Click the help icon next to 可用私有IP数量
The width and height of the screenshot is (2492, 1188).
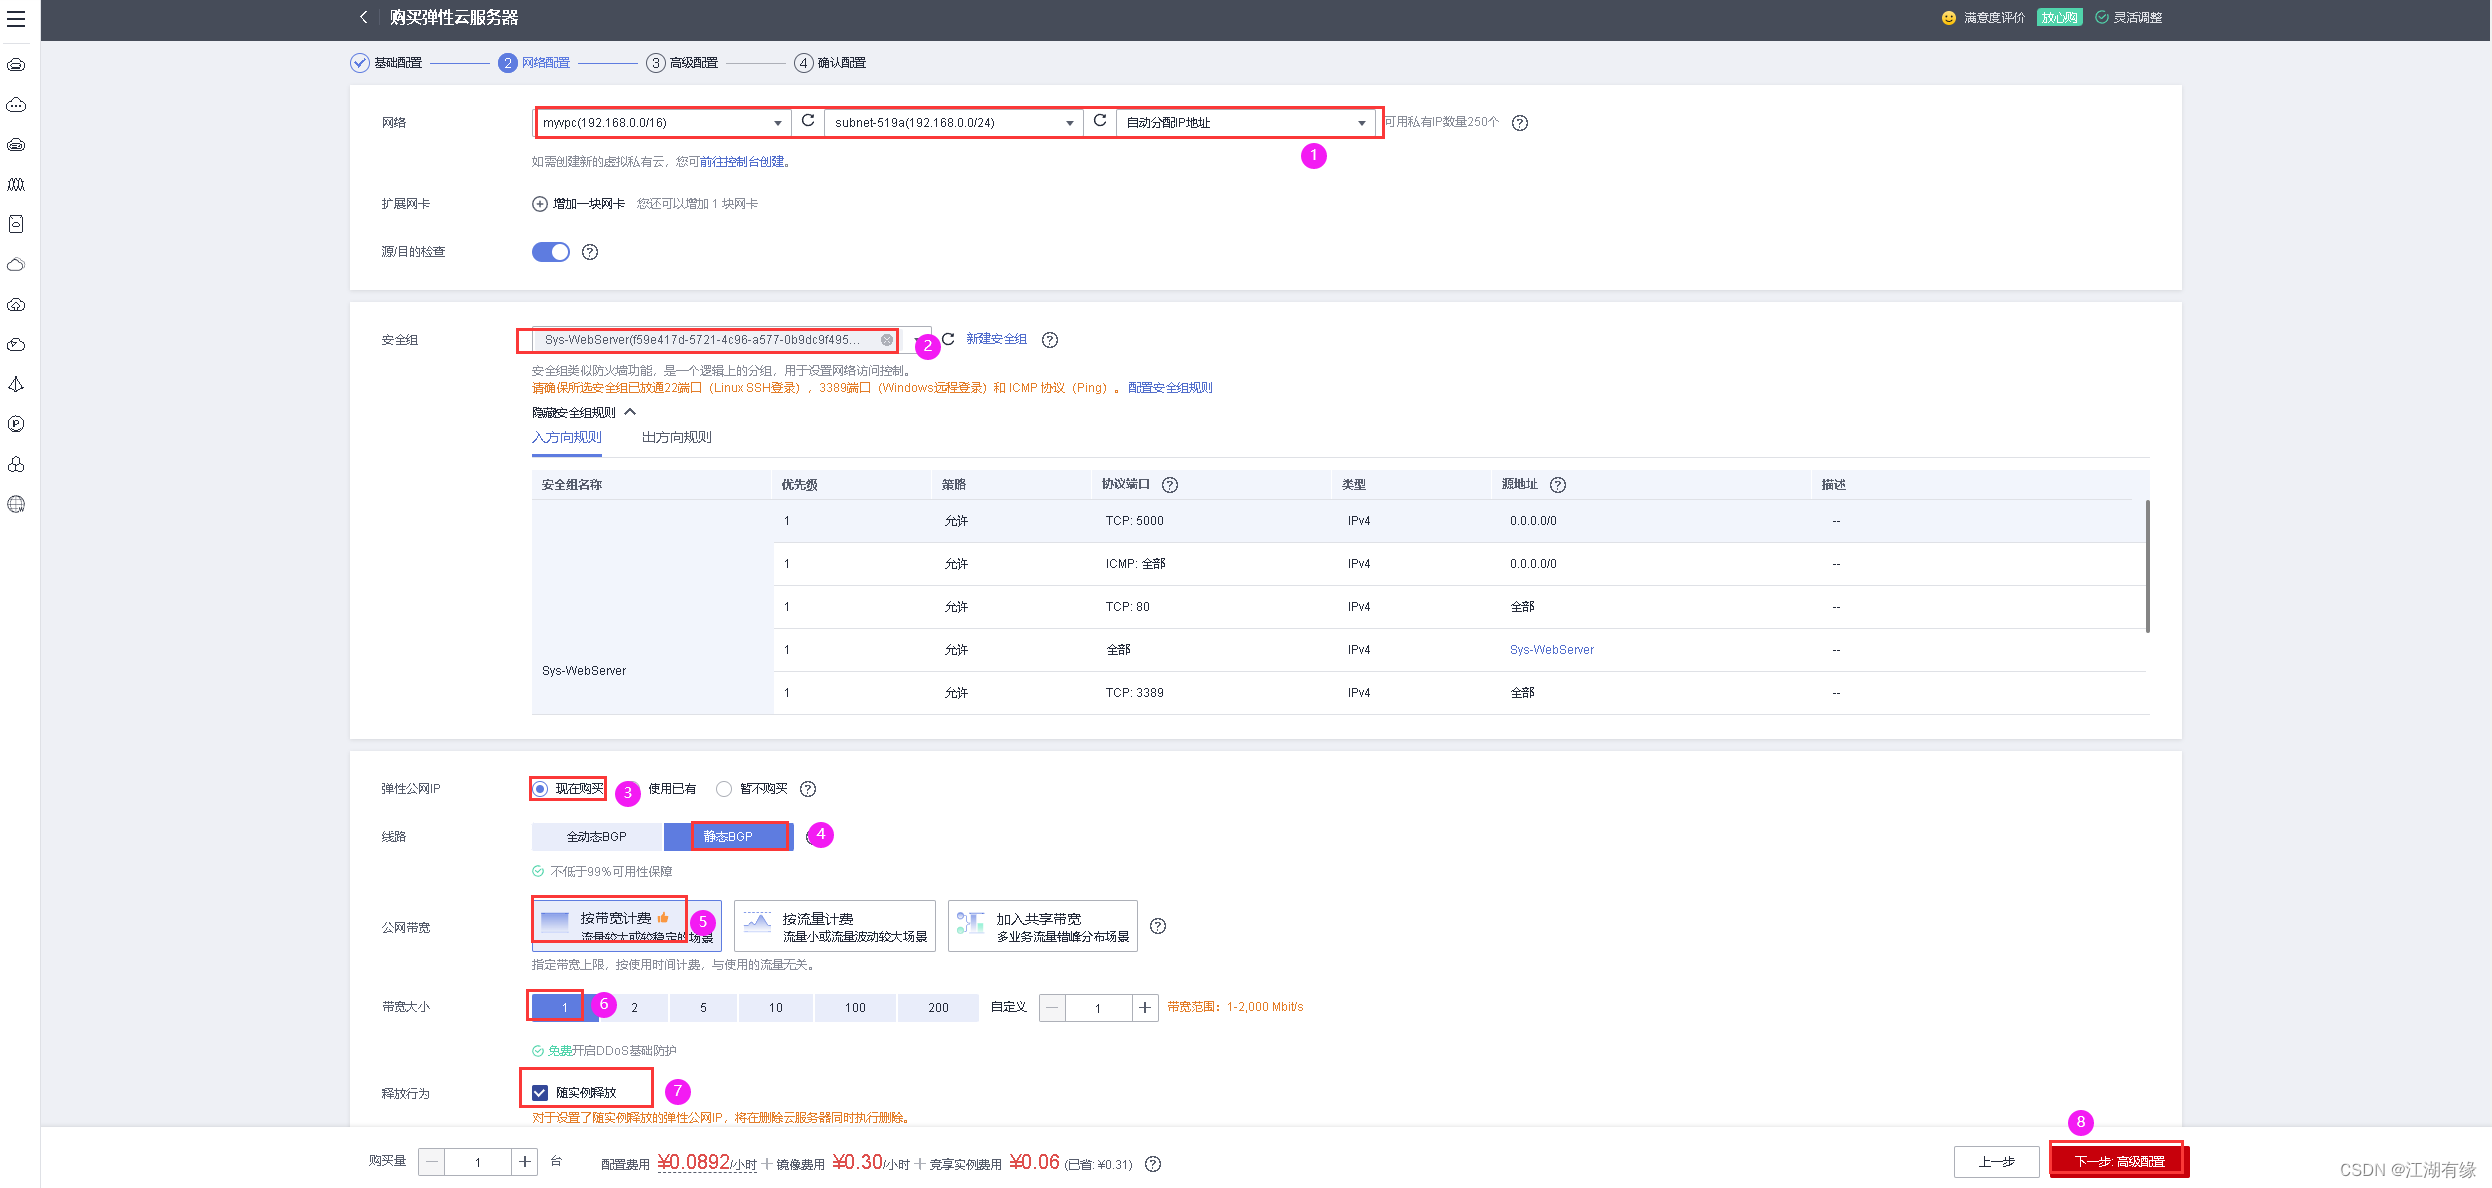click(x=1520, y=123)
